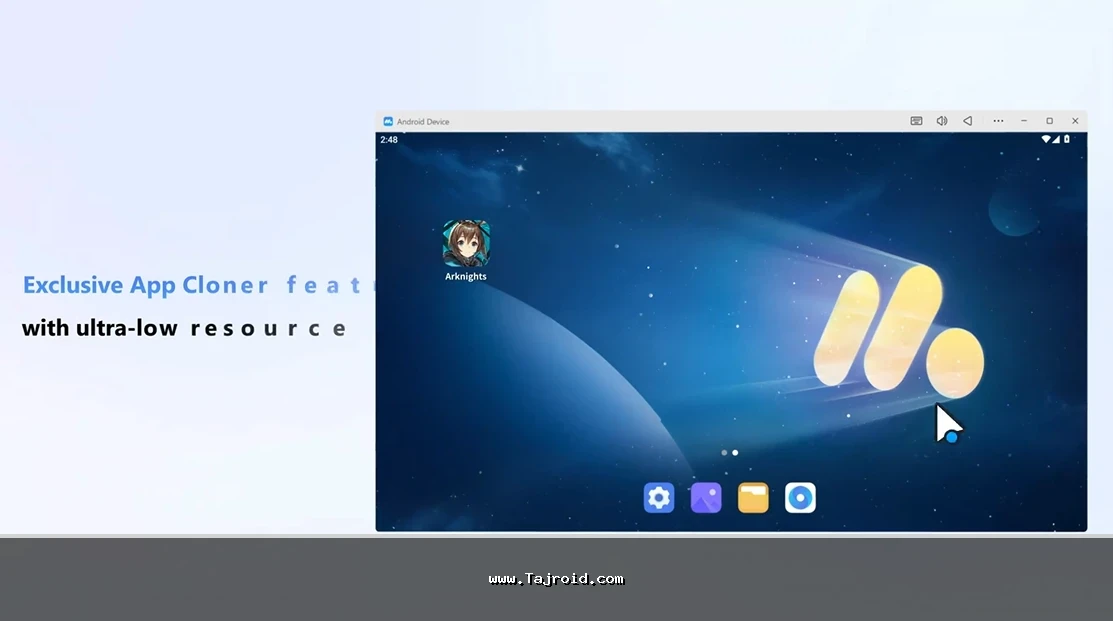Tap the Wi-Fi status icon
Image resolution: width=1113 pixels, height=621 pixels.
click(1046, 139)
